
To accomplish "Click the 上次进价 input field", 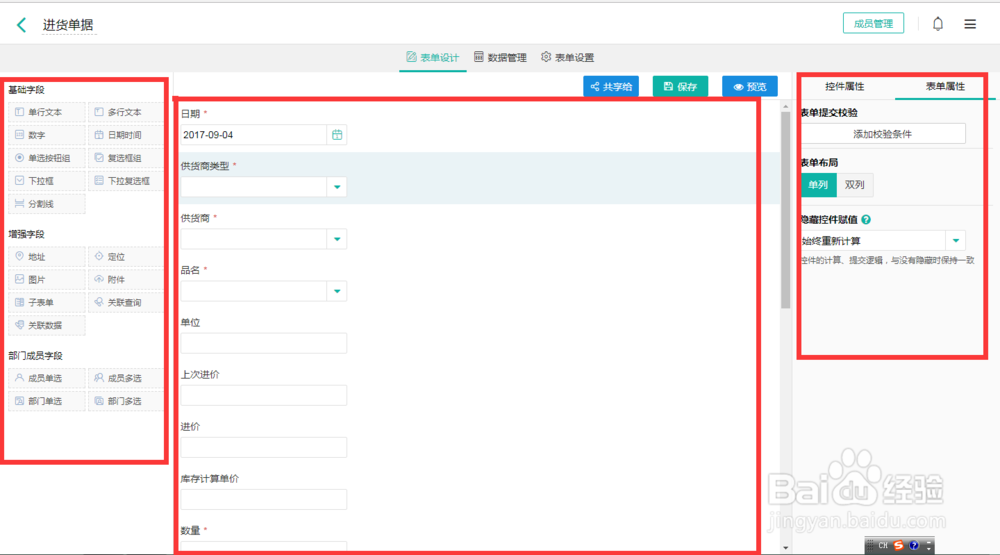I will click(x=263, y=396).
